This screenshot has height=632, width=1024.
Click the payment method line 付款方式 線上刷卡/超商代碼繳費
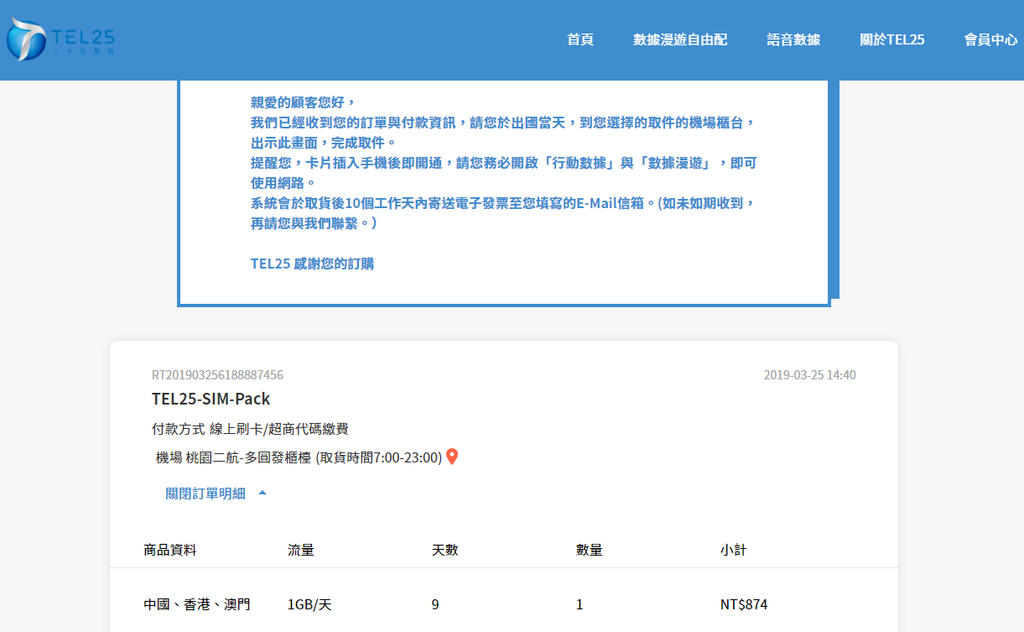250,429
